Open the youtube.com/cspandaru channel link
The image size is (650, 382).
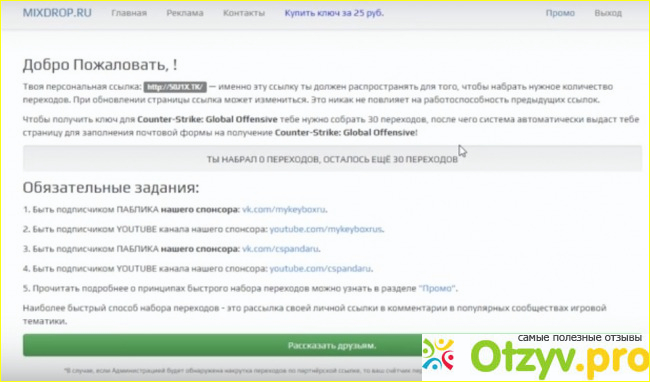click(320, 268)
